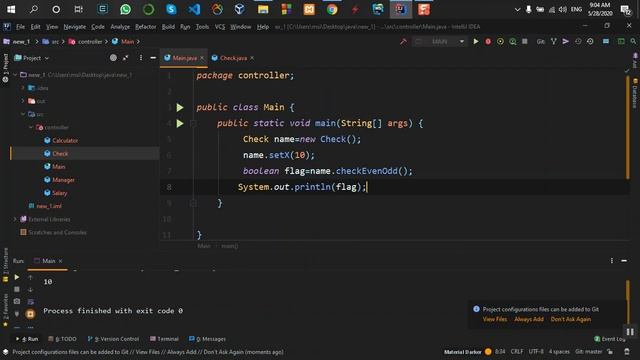Click the Search Everywhere magnifier icon

633,41
